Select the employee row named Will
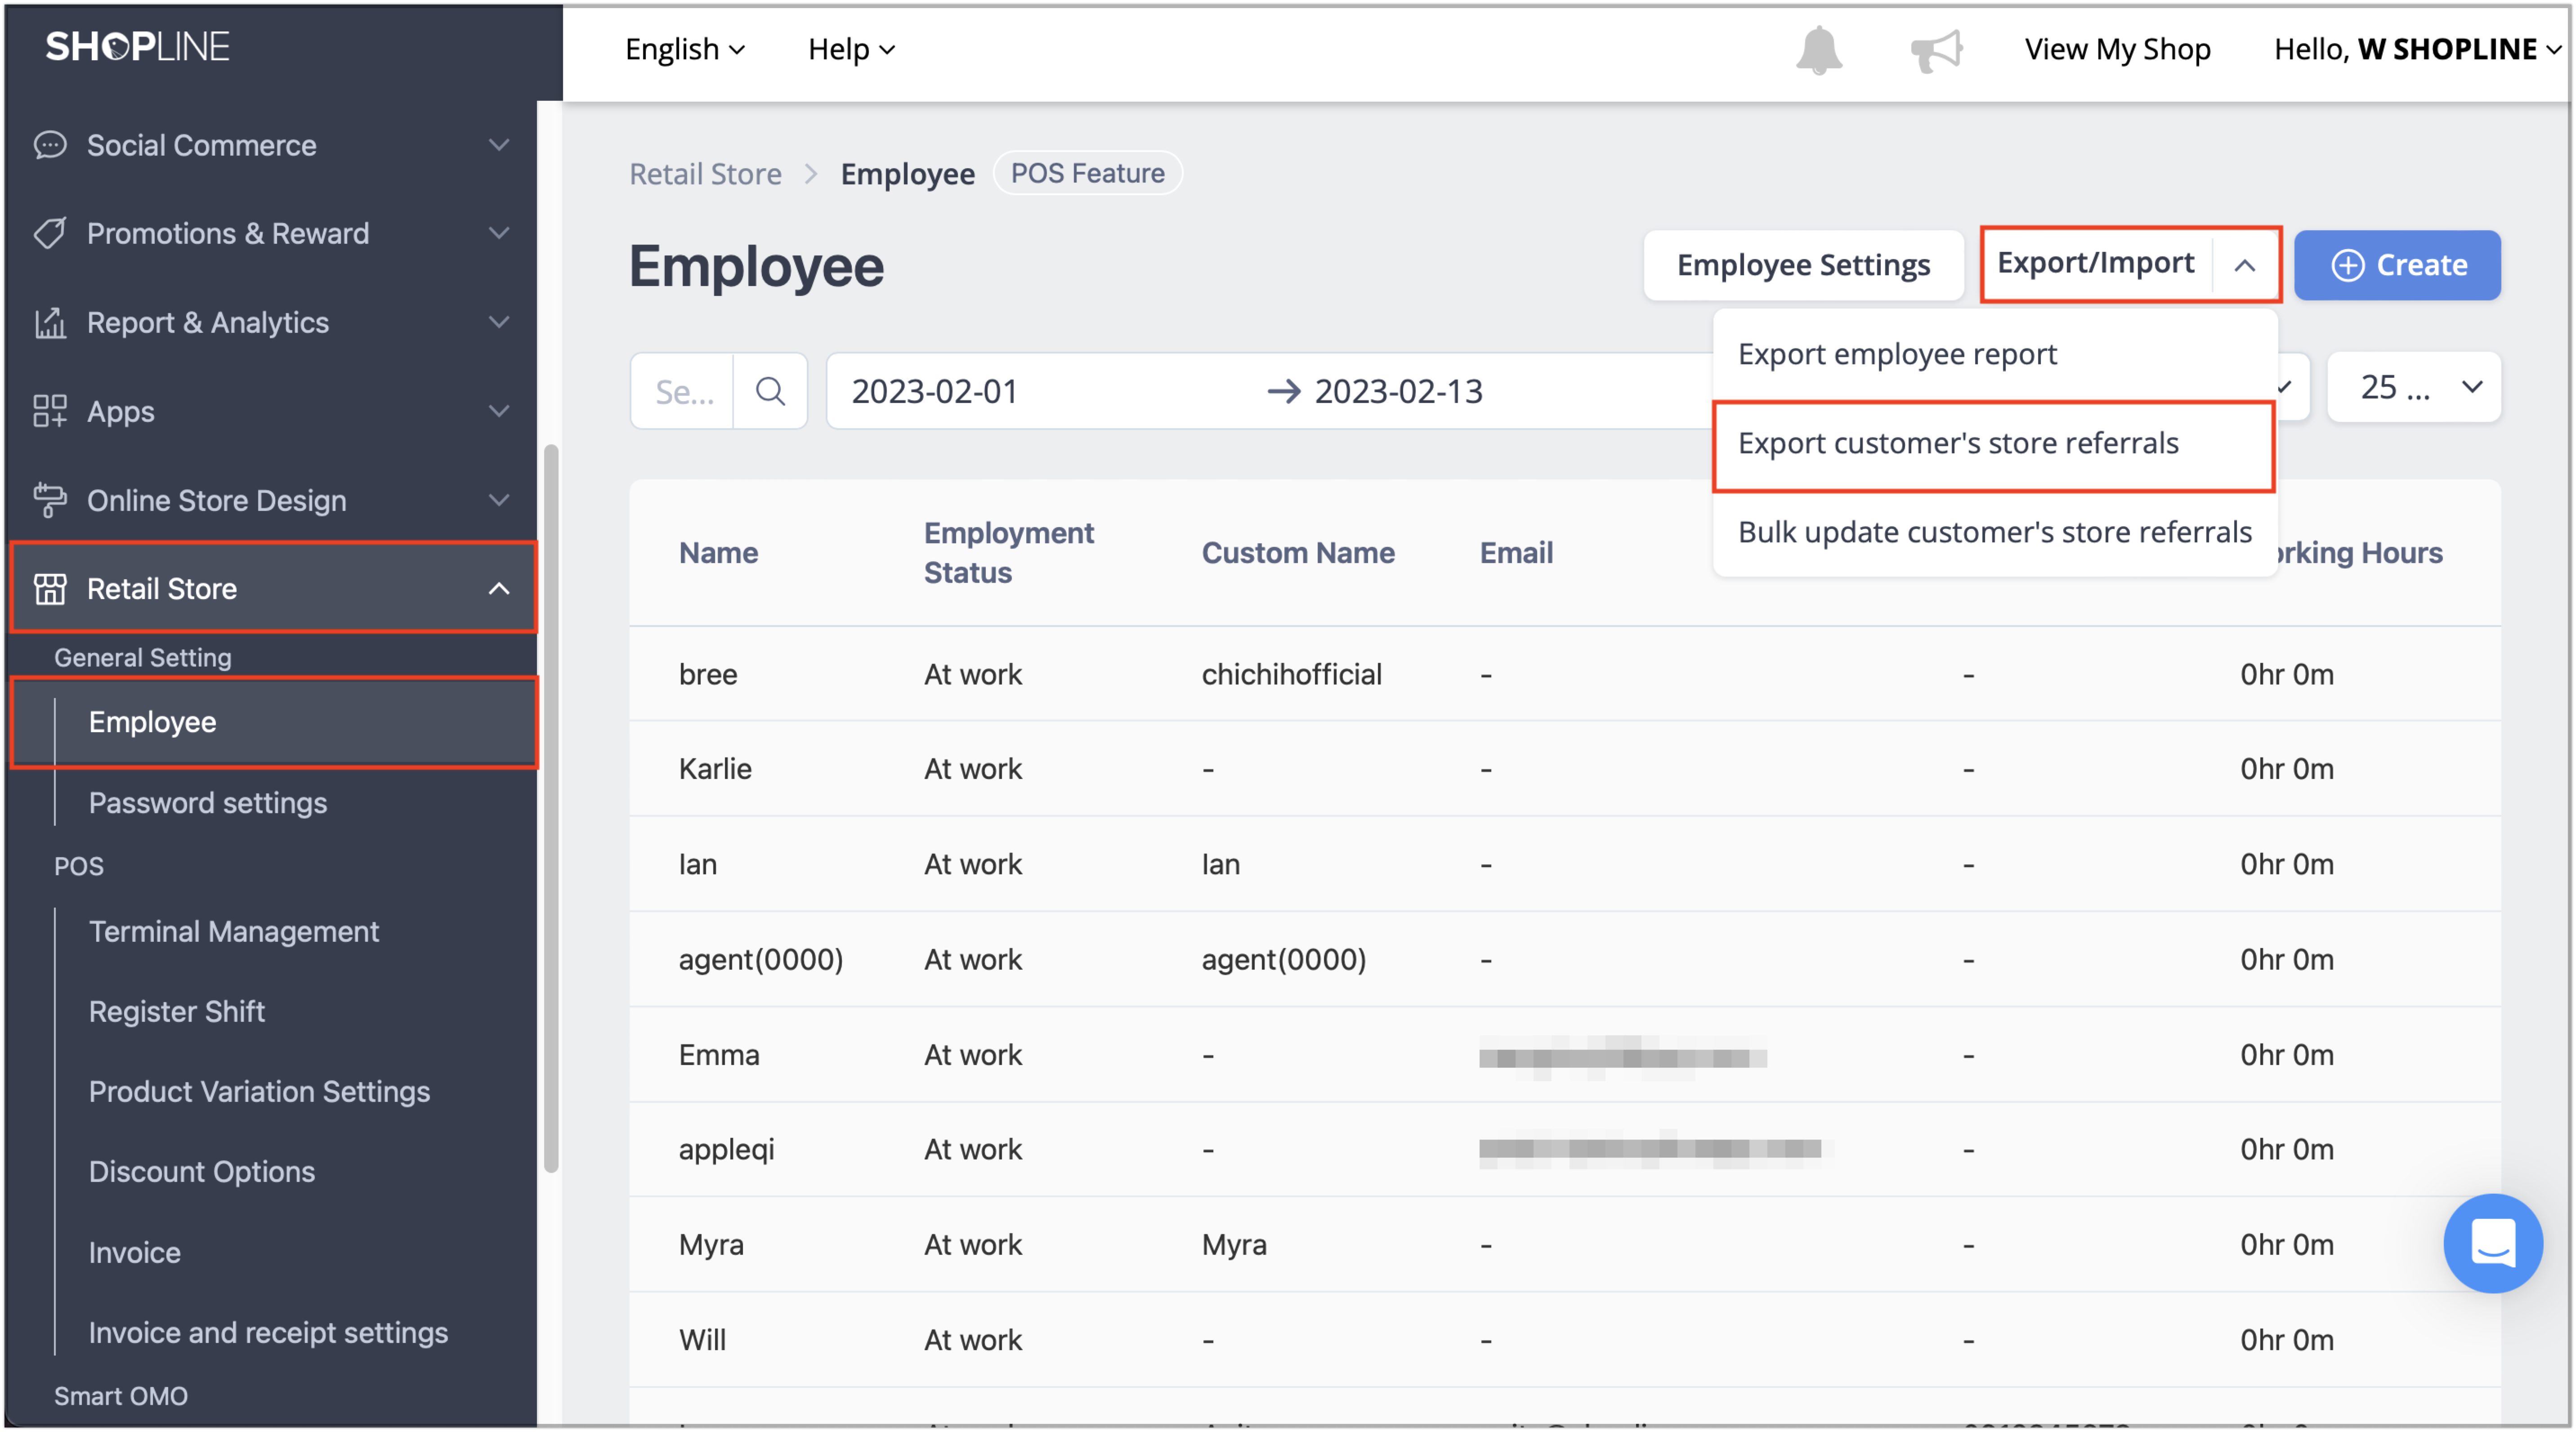Viewport: 2576px width, 1432px height. point(1565,1340)
